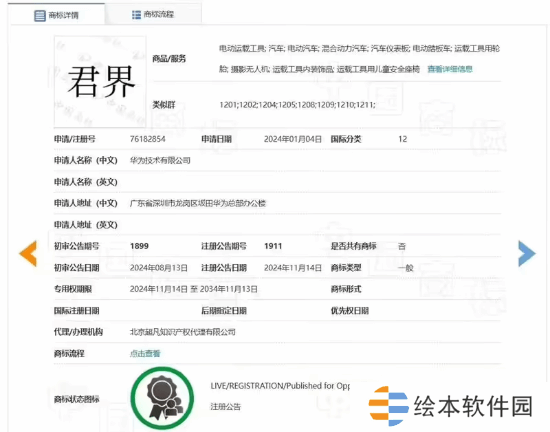Switch to the 商标流程 tab
550x432 pixels.
tap(153, 14)
